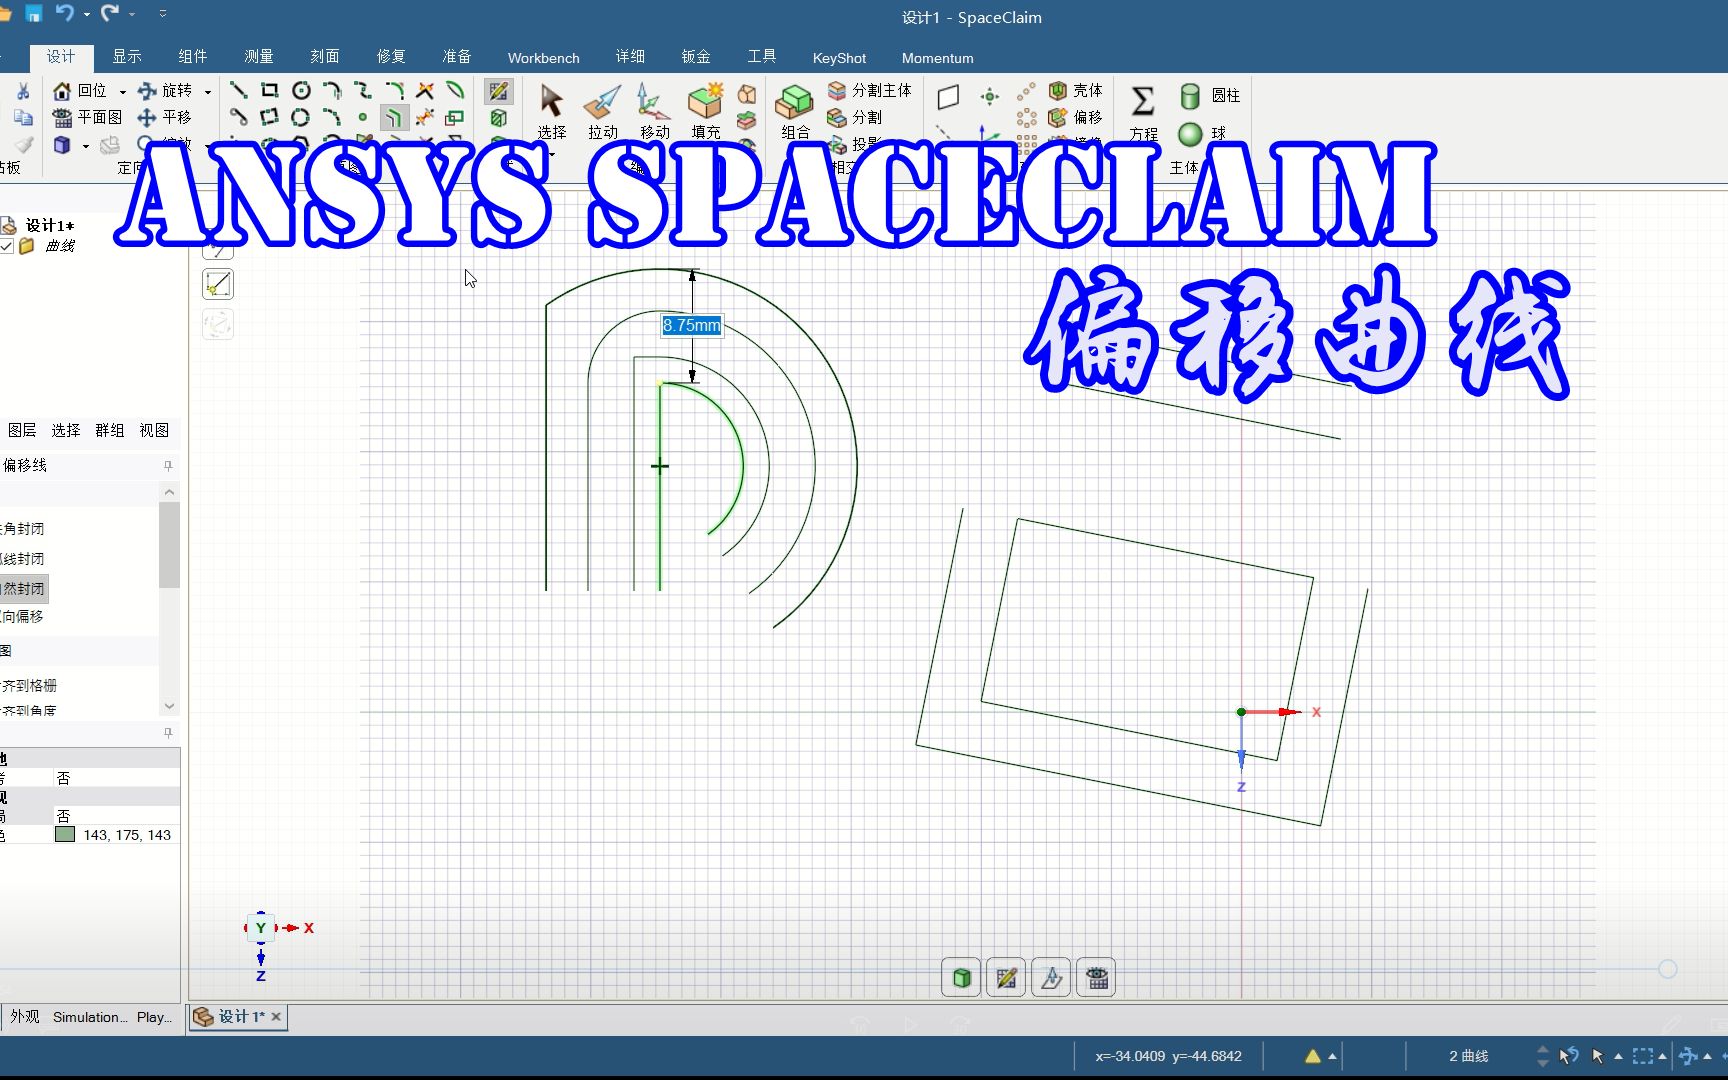Select the Point sketch tool
Viewport: 1728px width, 1080px height.
click(363, 117)
